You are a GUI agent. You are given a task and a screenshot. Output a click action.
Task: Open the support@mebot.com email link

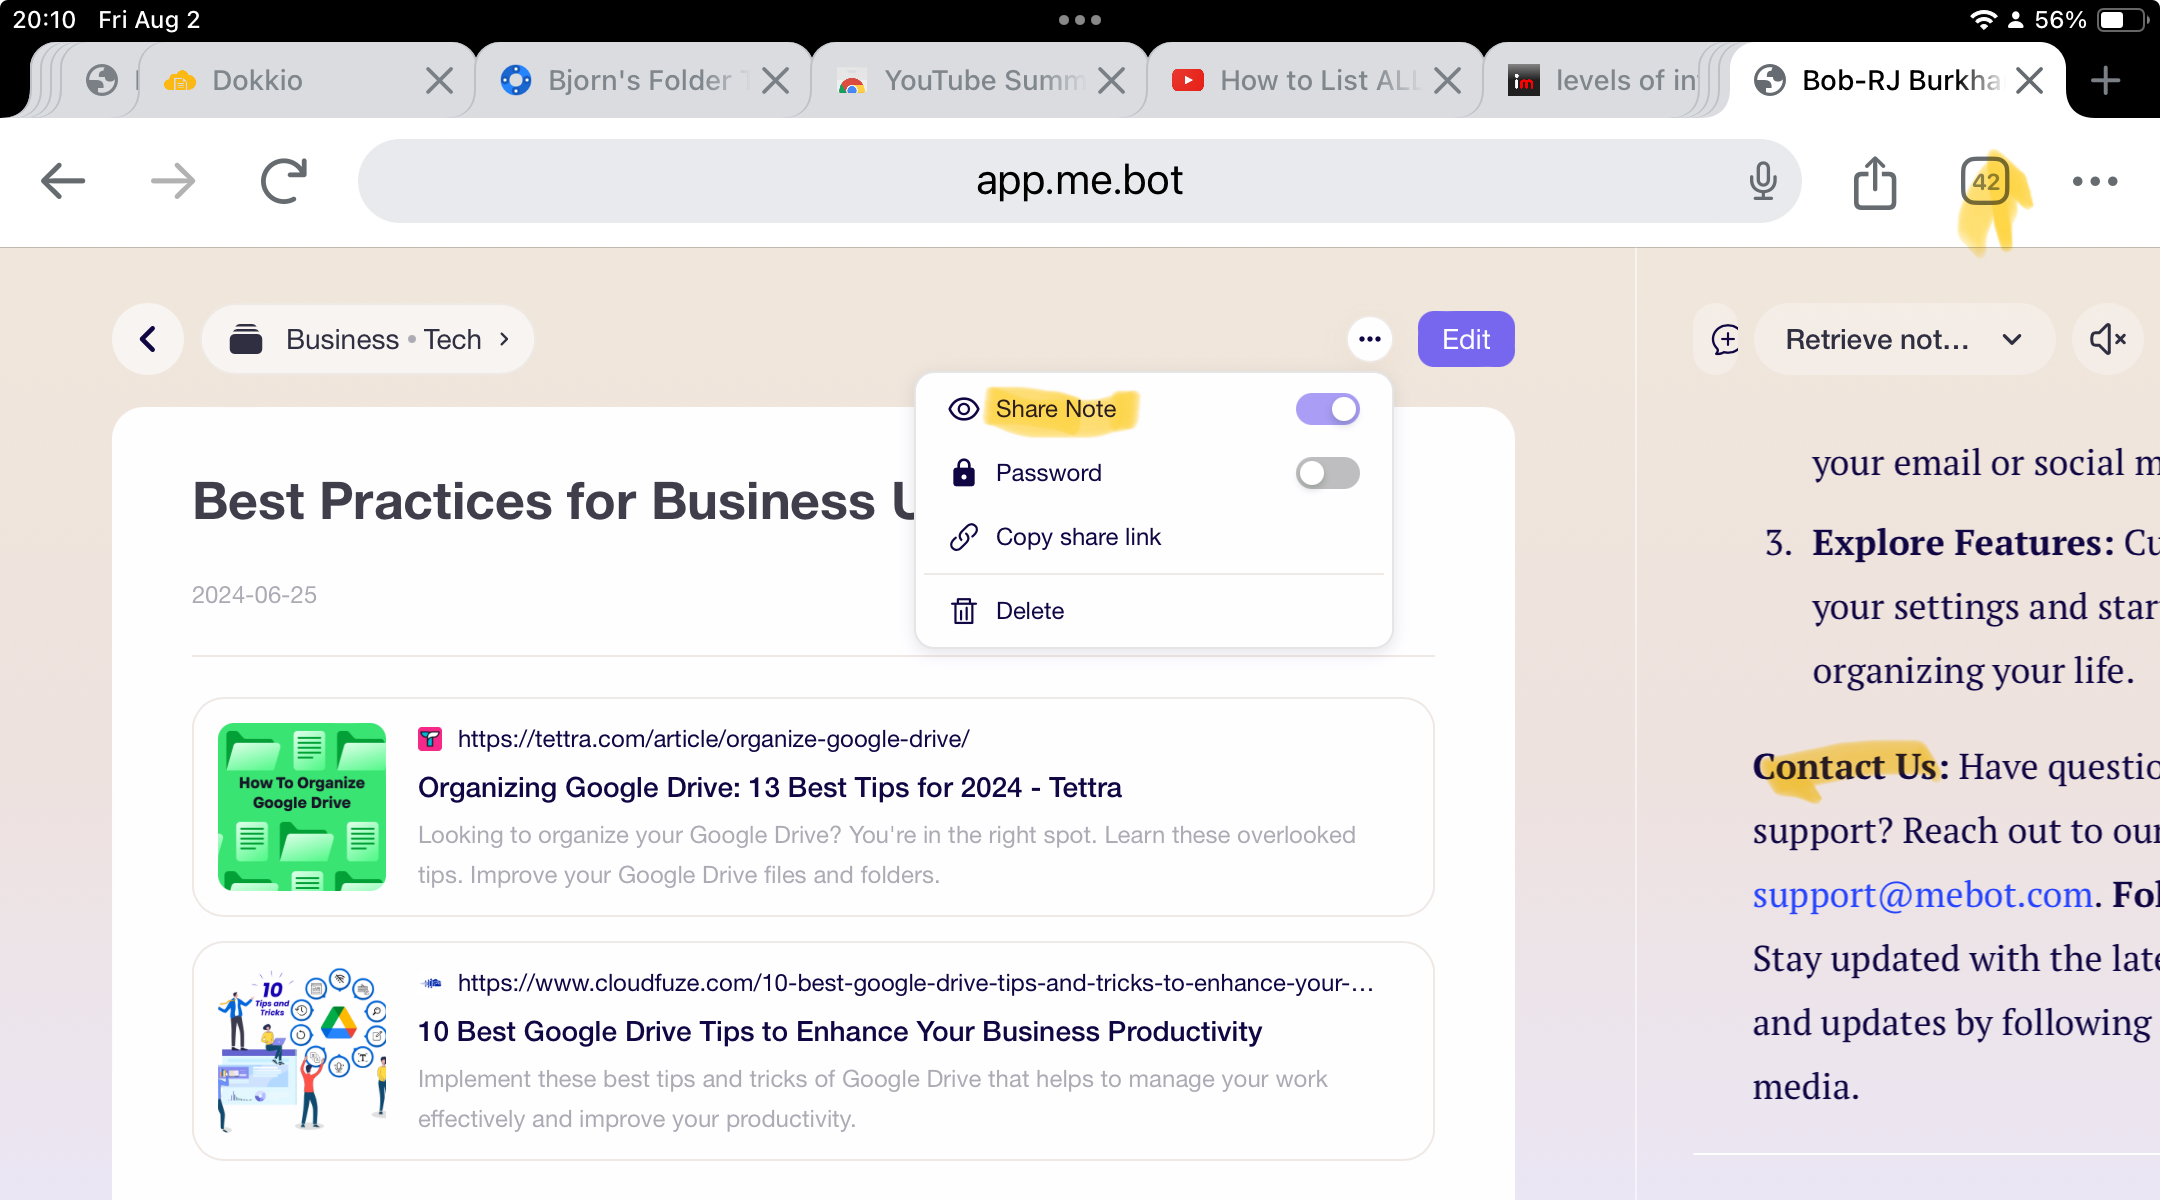tap(1922, 894)
